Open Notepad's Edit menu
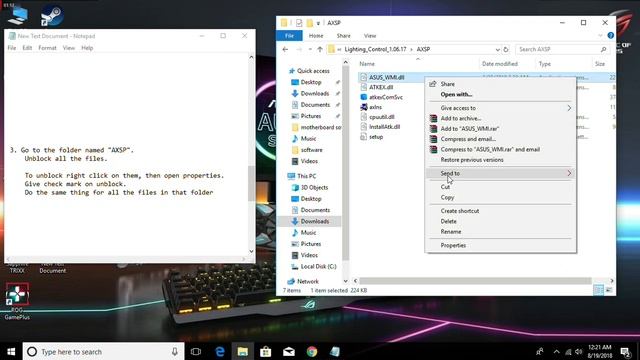640x360 pixels. click(27, 48)
